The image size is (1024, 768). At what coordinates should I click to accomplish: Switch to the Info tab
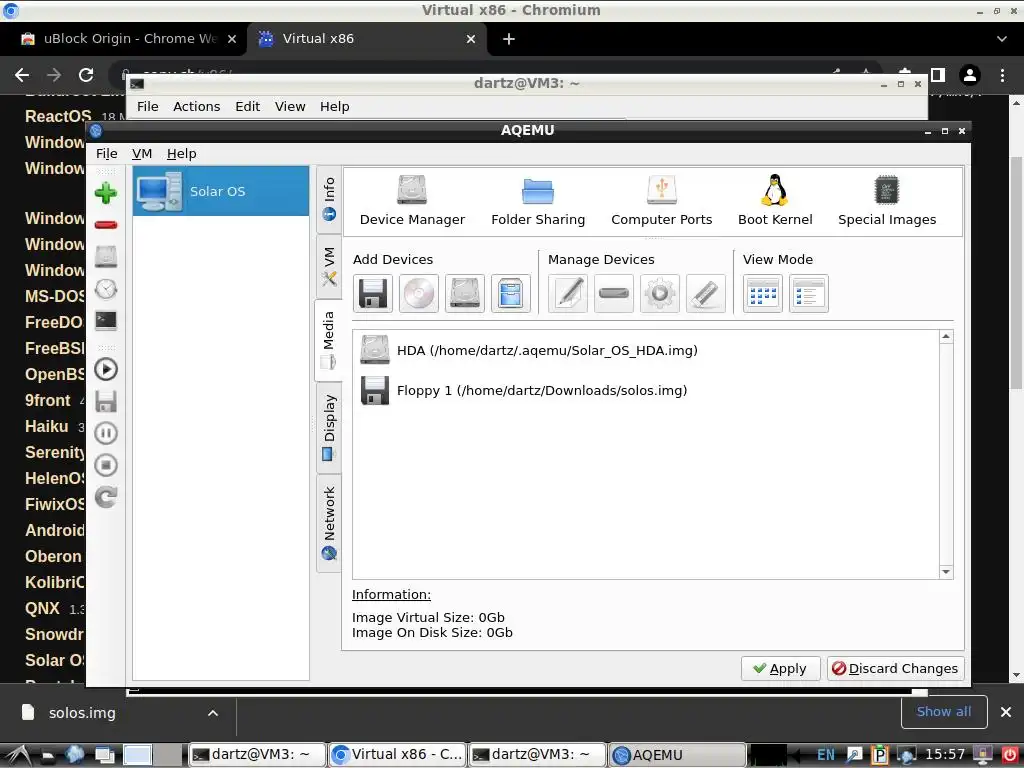click(328, 199)
